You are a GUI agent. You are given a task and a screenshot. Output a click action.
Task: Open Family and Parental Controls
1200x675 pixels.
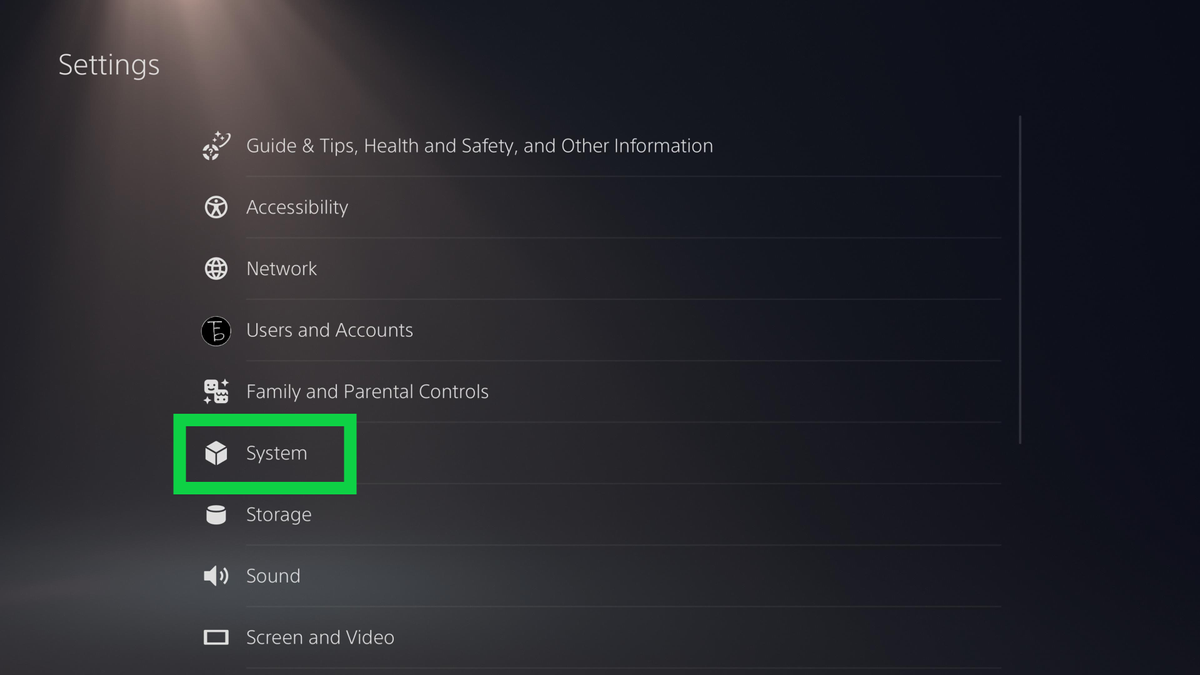click(367, 391)
